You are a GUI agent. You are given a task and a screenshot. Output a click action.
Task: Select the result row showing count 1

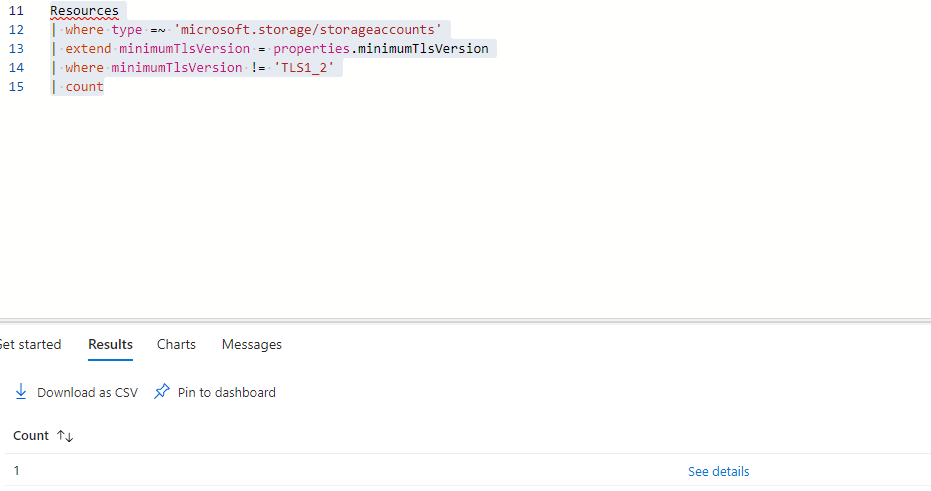pos(466,471)
